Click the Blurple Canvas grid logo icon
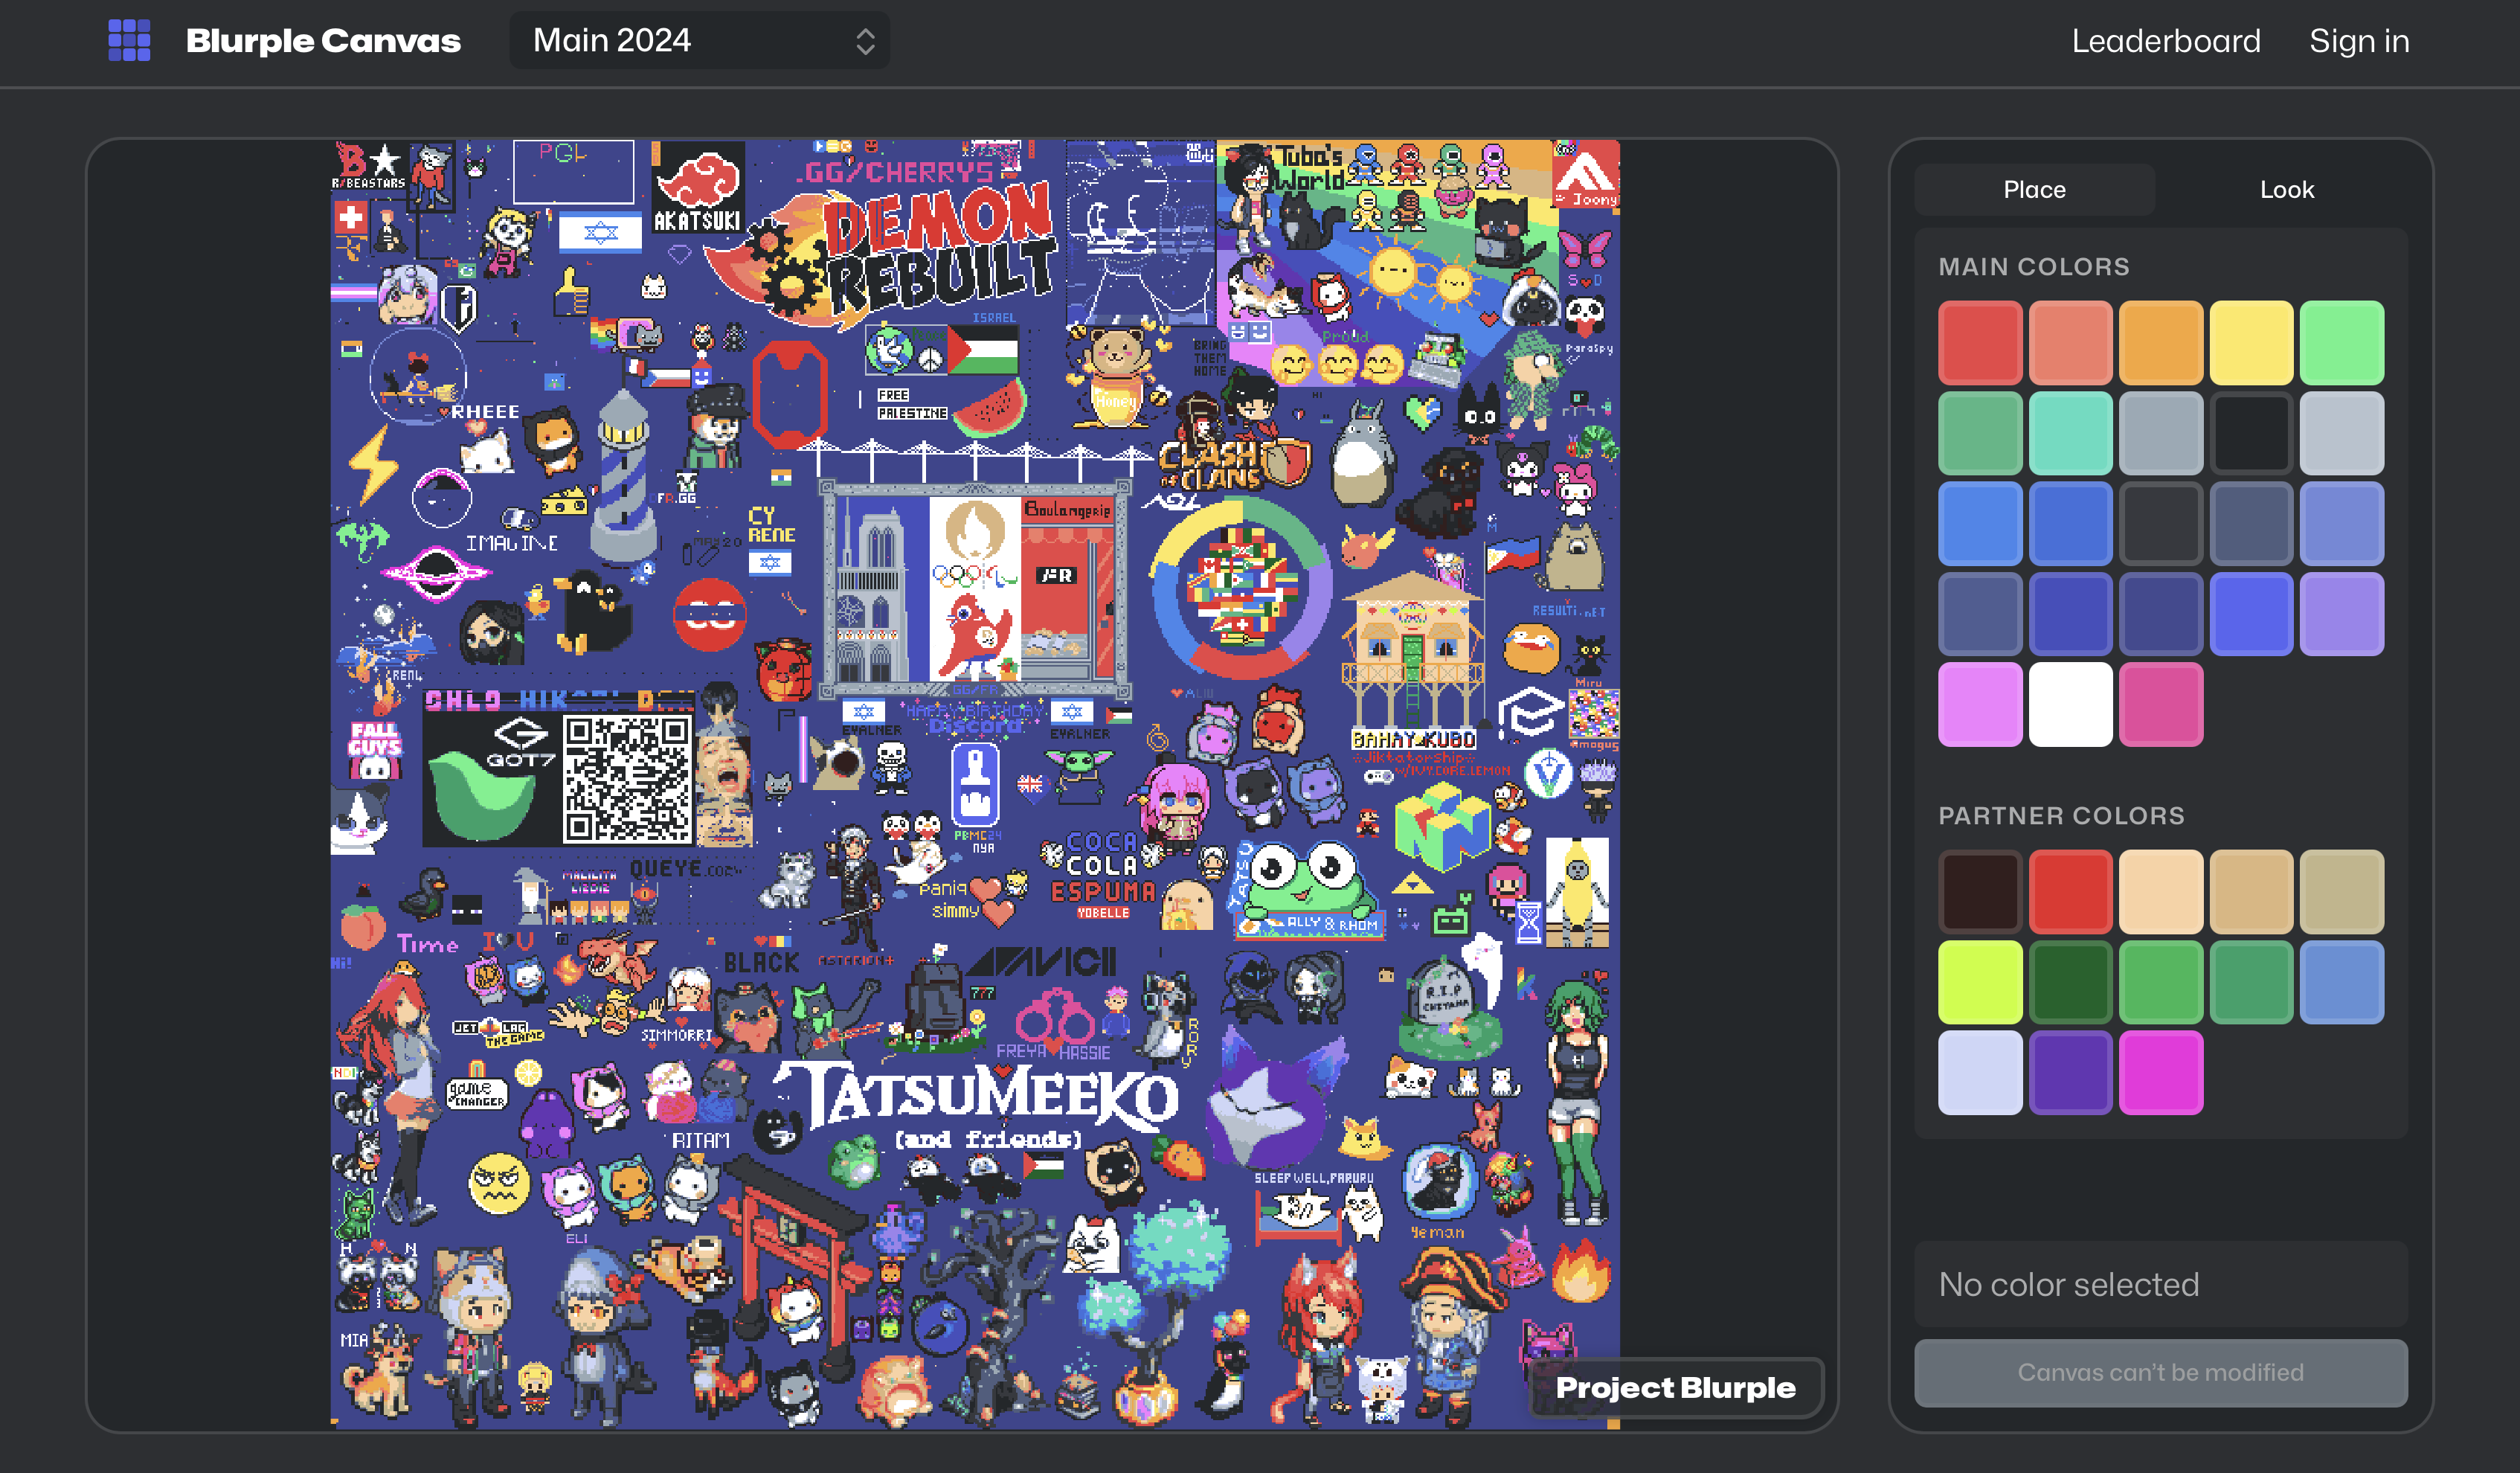 tap(129, 41)
